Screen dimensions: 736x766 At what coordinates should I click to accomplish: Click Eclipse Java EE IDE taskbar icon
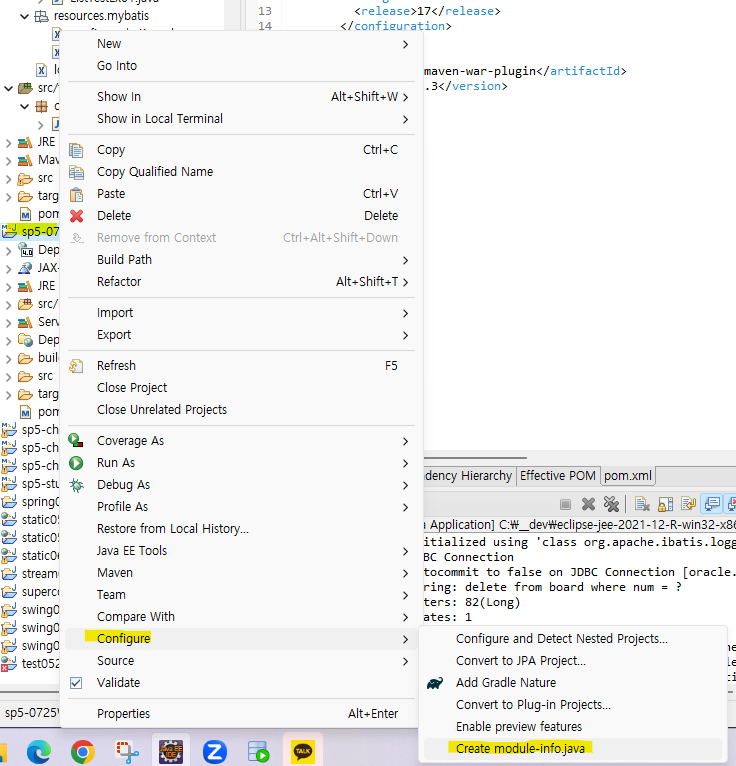[x=171, y=751]
